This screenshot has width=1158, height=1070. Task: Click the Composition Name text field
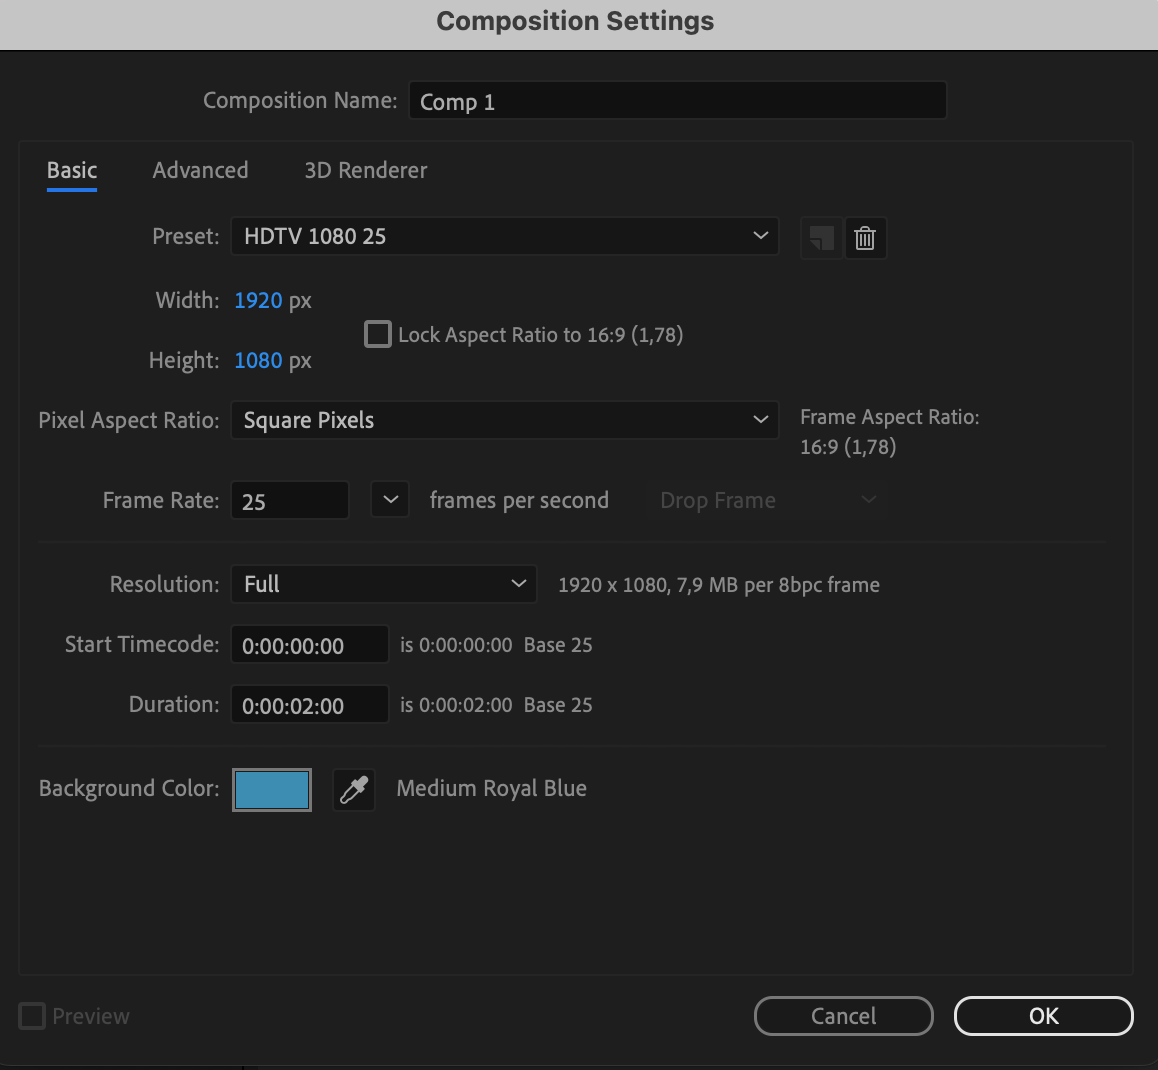point(677,101)
